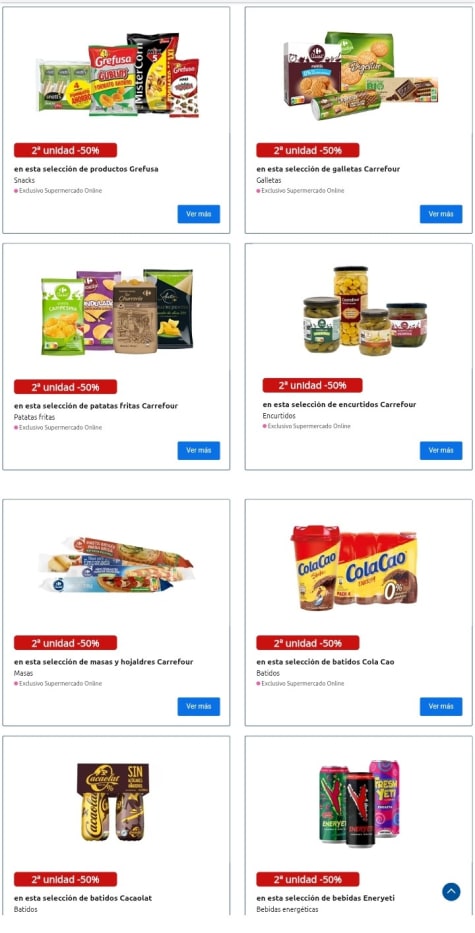Open Ver más for patatas fritas Carrefour
The height and width of the screenshot is (933, 475).
click(199, 450)
